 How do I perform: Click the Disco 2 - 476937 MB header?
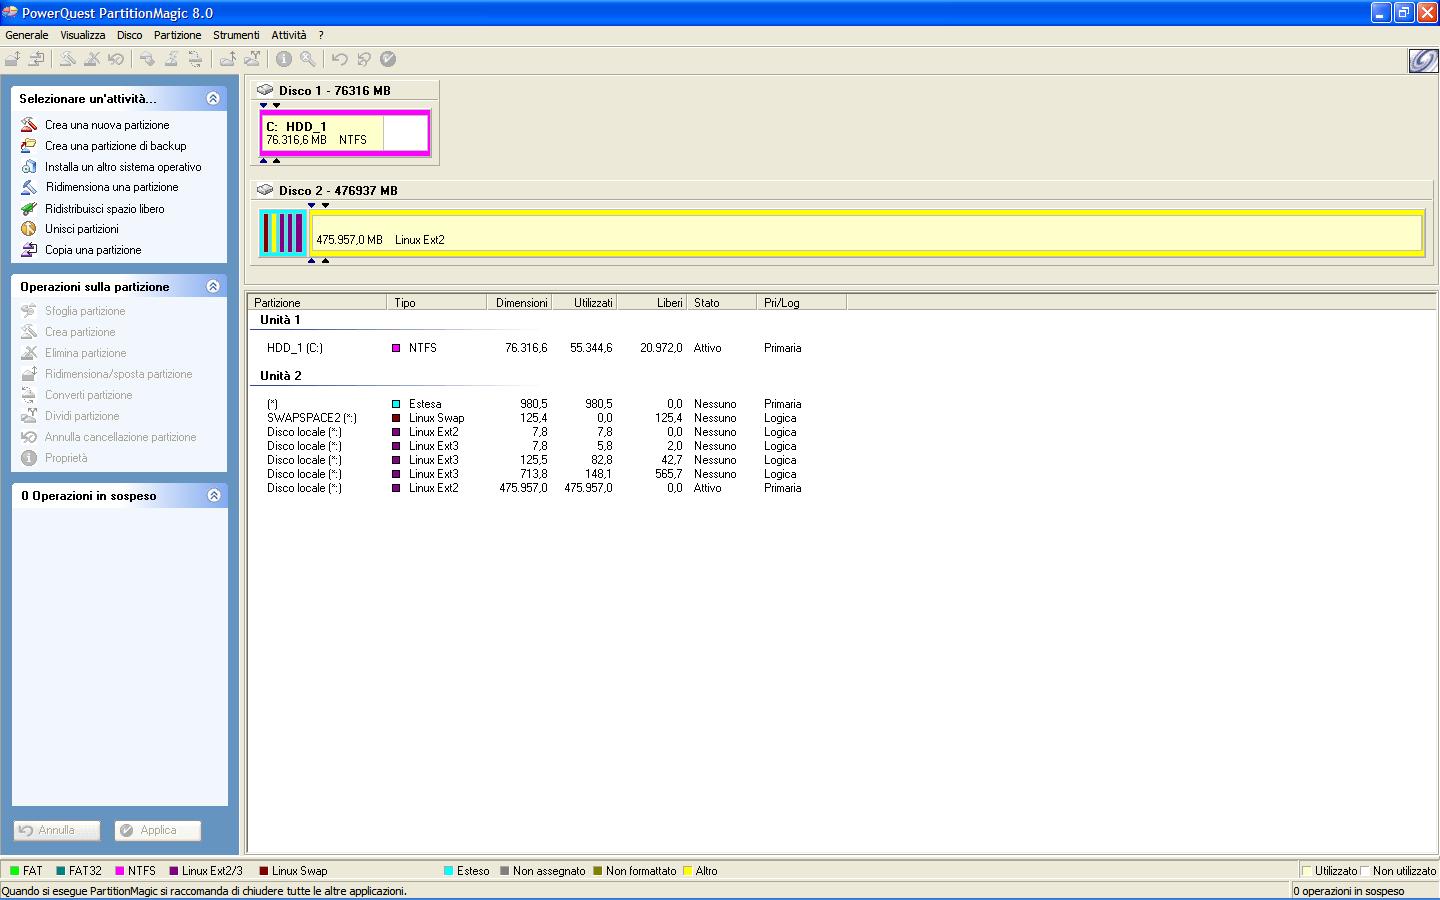pyautogui.click(x=338, y=190)
